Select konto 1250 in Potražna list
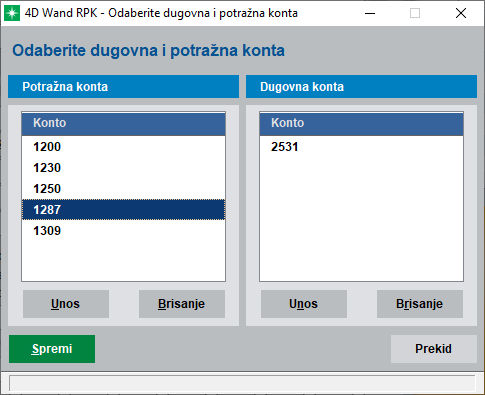The height and width of the screenshot is (395, 485). tap(123, 189)
